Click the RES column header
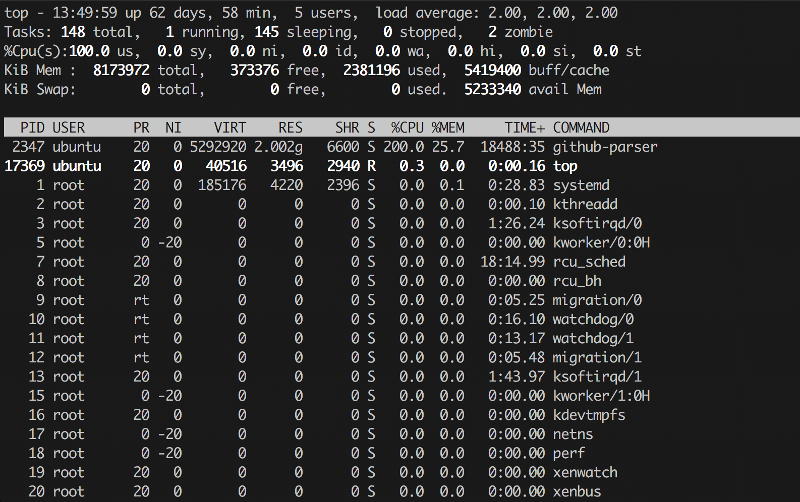This screenshot has height=502, width=800. click(290, 128)
